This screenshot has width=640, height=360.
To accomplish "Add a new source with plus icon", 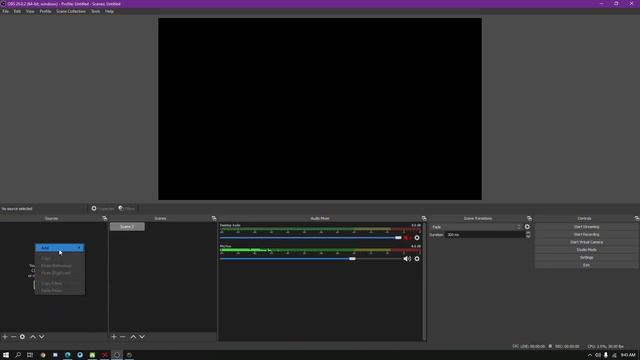I will pyautogui.click(x=5, y=337).
